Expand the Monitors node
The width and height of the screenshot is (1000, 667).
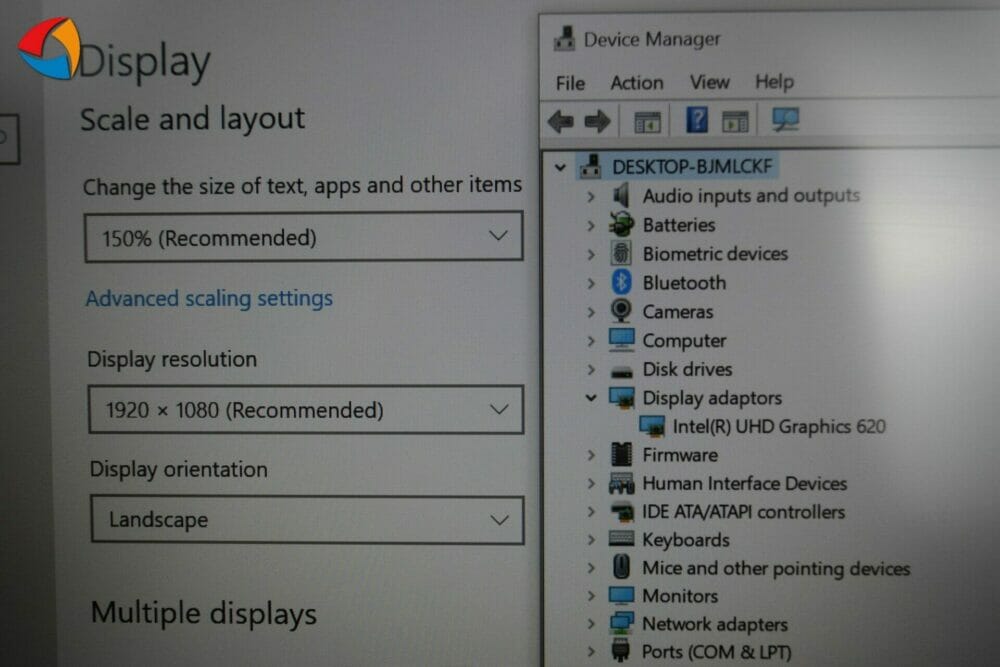(x=591, y=596)
